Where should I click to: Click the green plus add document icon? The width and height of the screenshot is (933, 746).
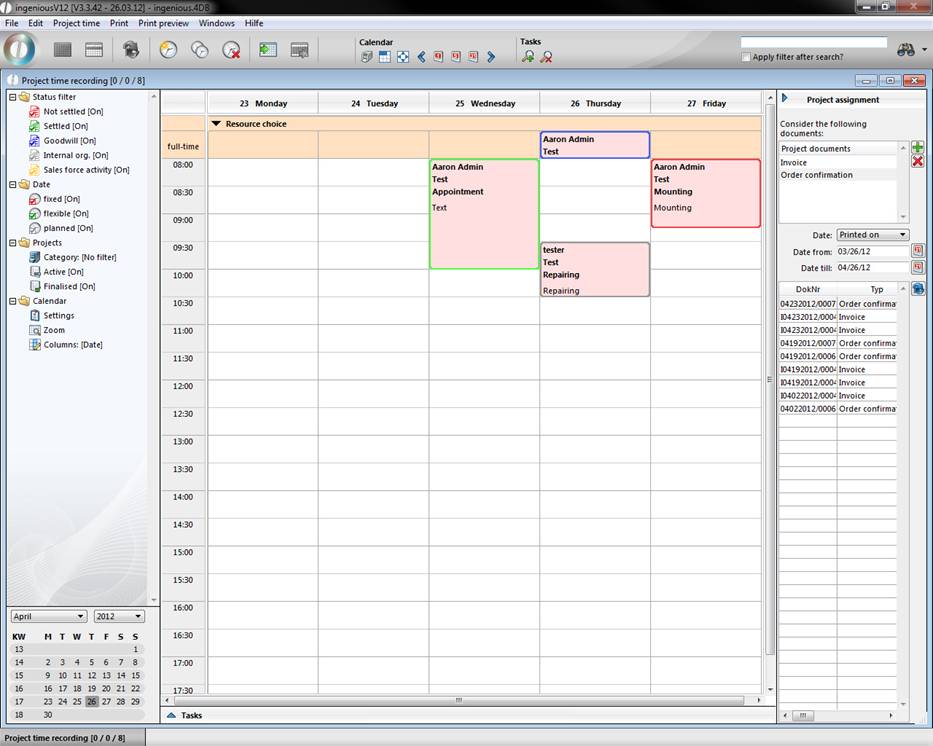(x=917, y=148)
